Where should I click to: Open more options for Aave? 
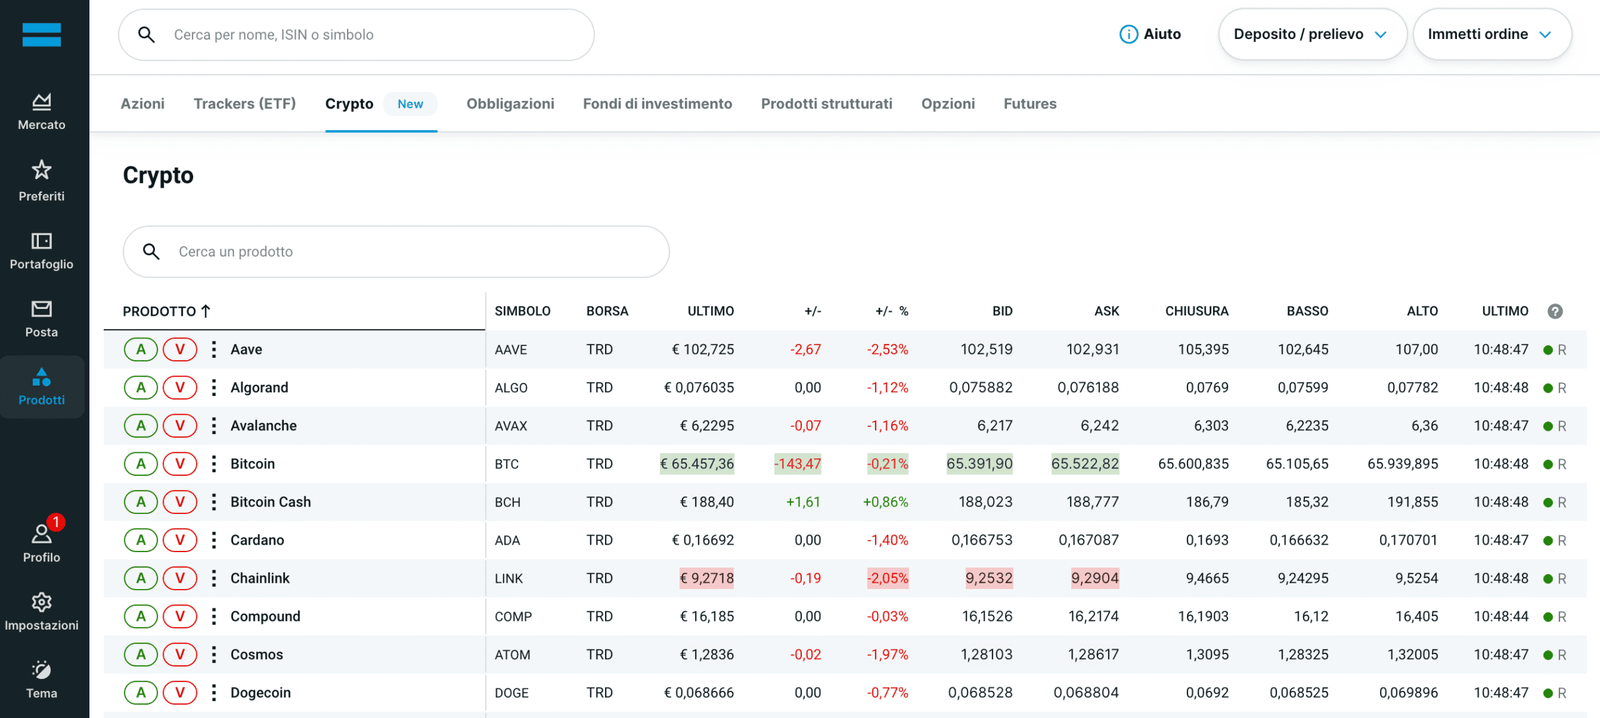pyautogui.click(x=213, y=349)
